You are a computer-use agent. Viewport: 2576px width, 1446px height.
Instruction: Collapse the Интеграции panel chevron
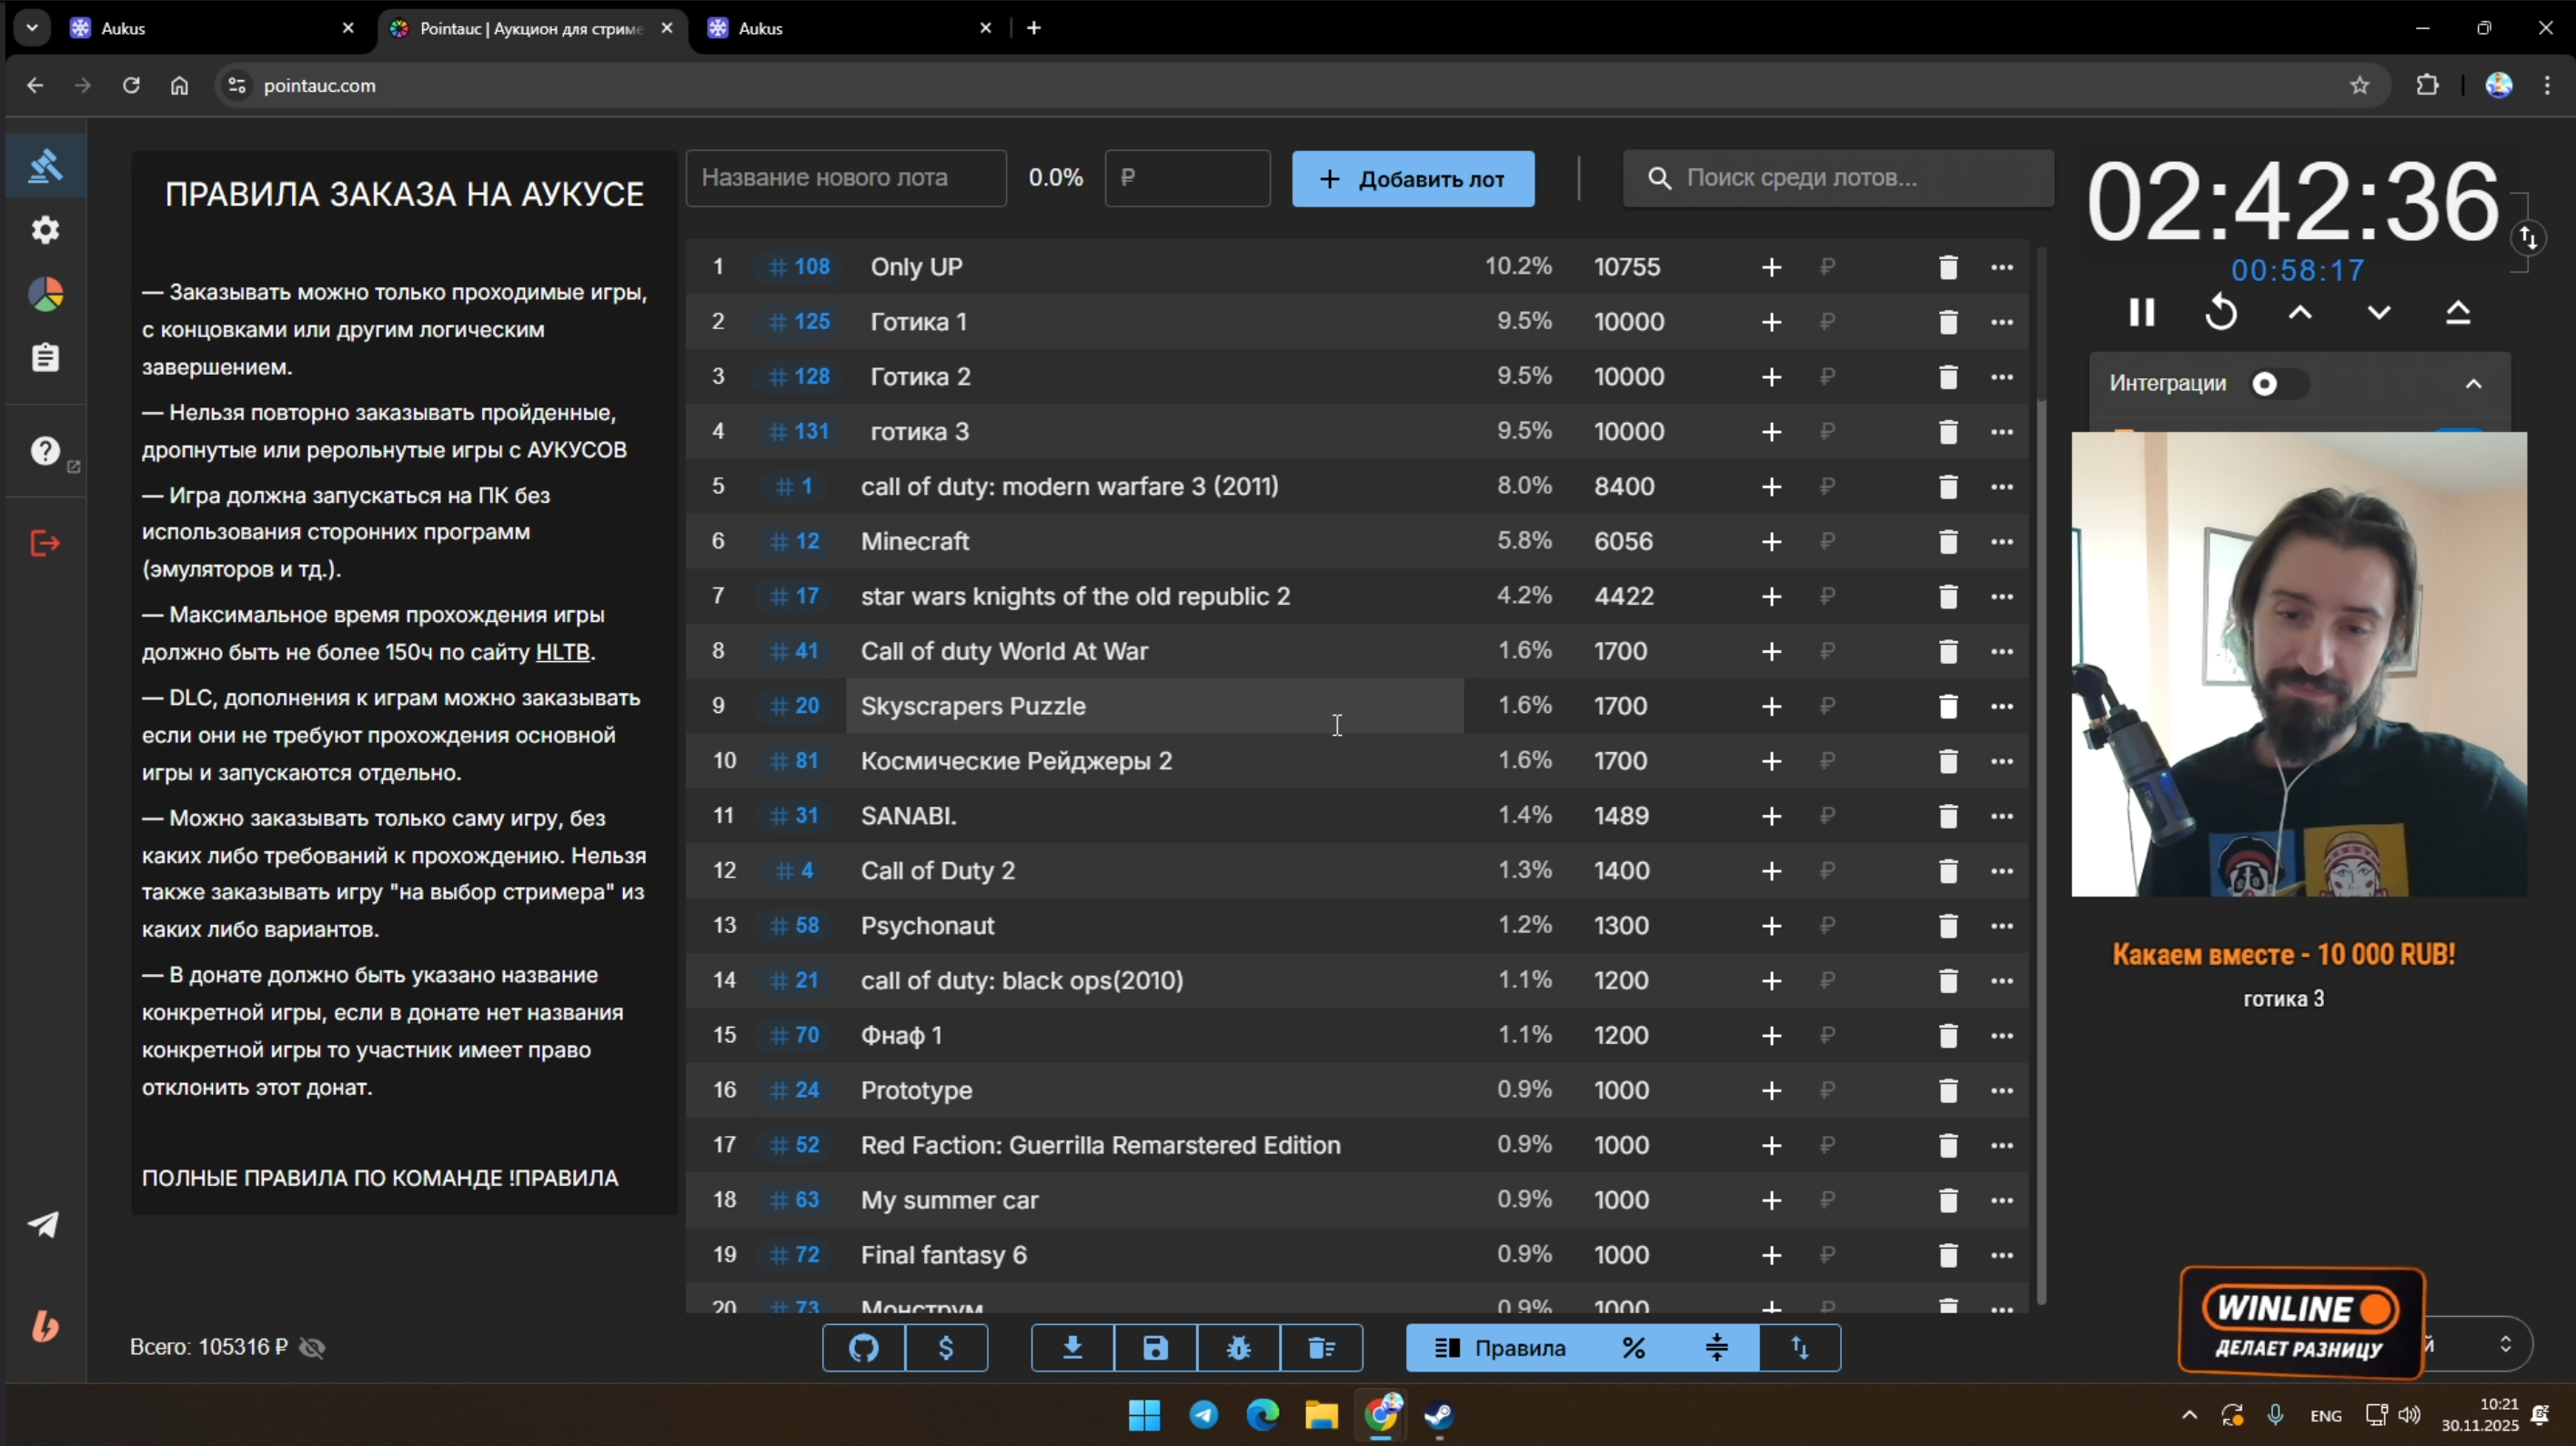pyautogui.click(x=2473, y=384)
